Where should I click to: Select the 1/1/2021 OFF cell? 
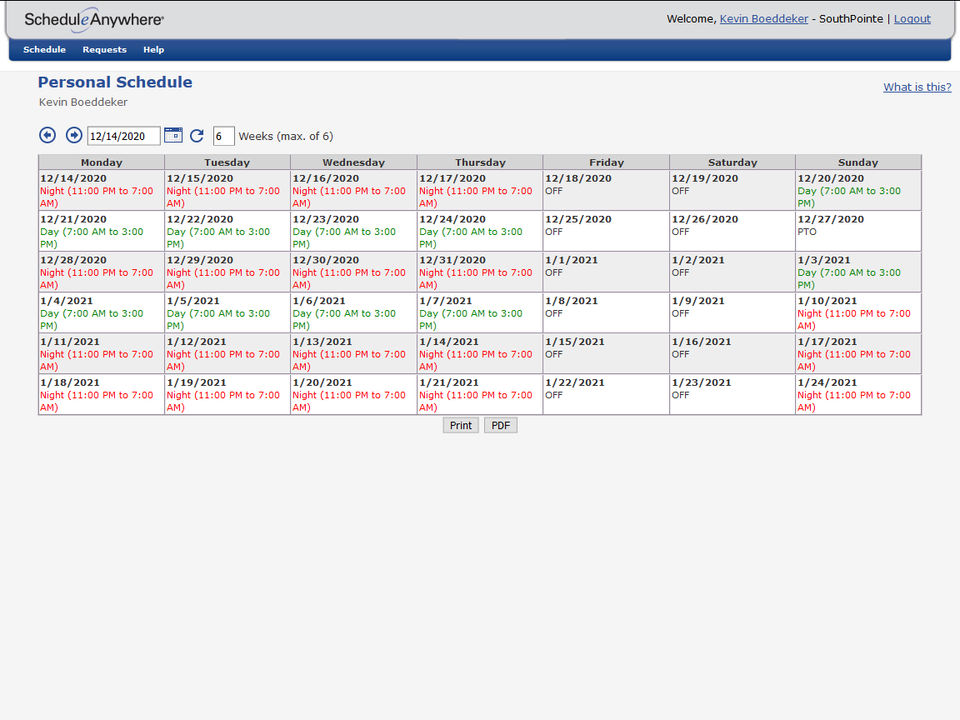coord(606,272)
